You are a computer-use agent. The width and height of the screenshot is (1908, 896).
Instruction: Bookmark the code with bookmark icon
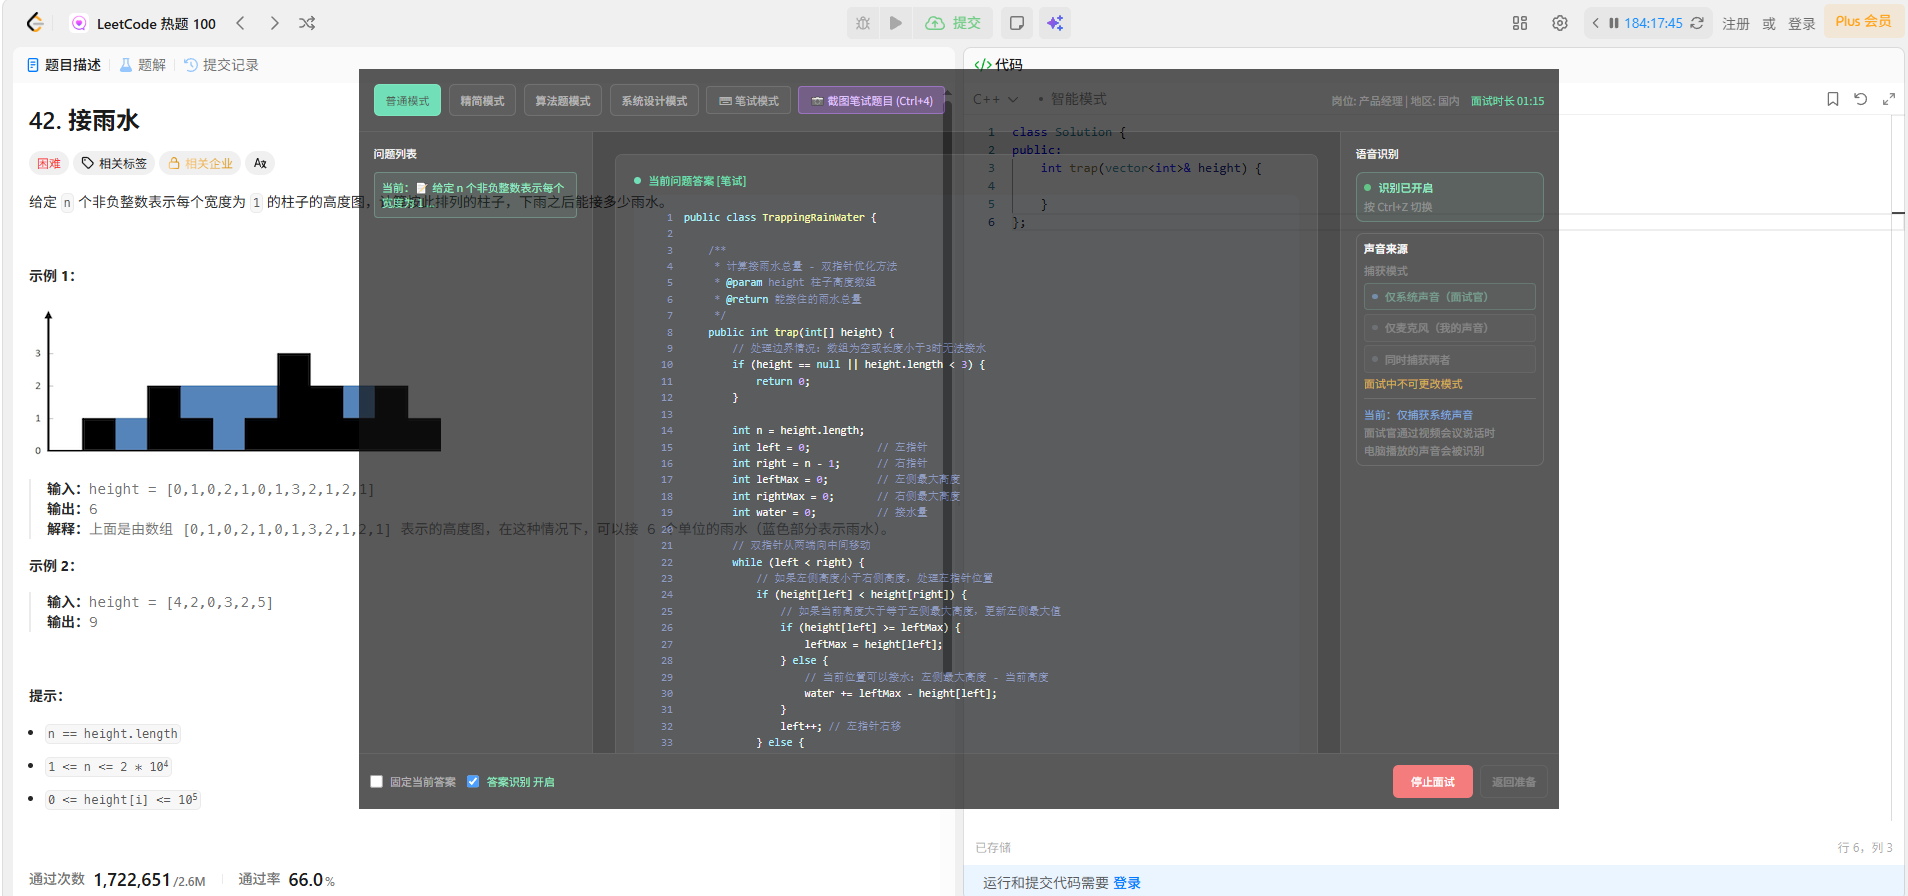point(1833,99)
